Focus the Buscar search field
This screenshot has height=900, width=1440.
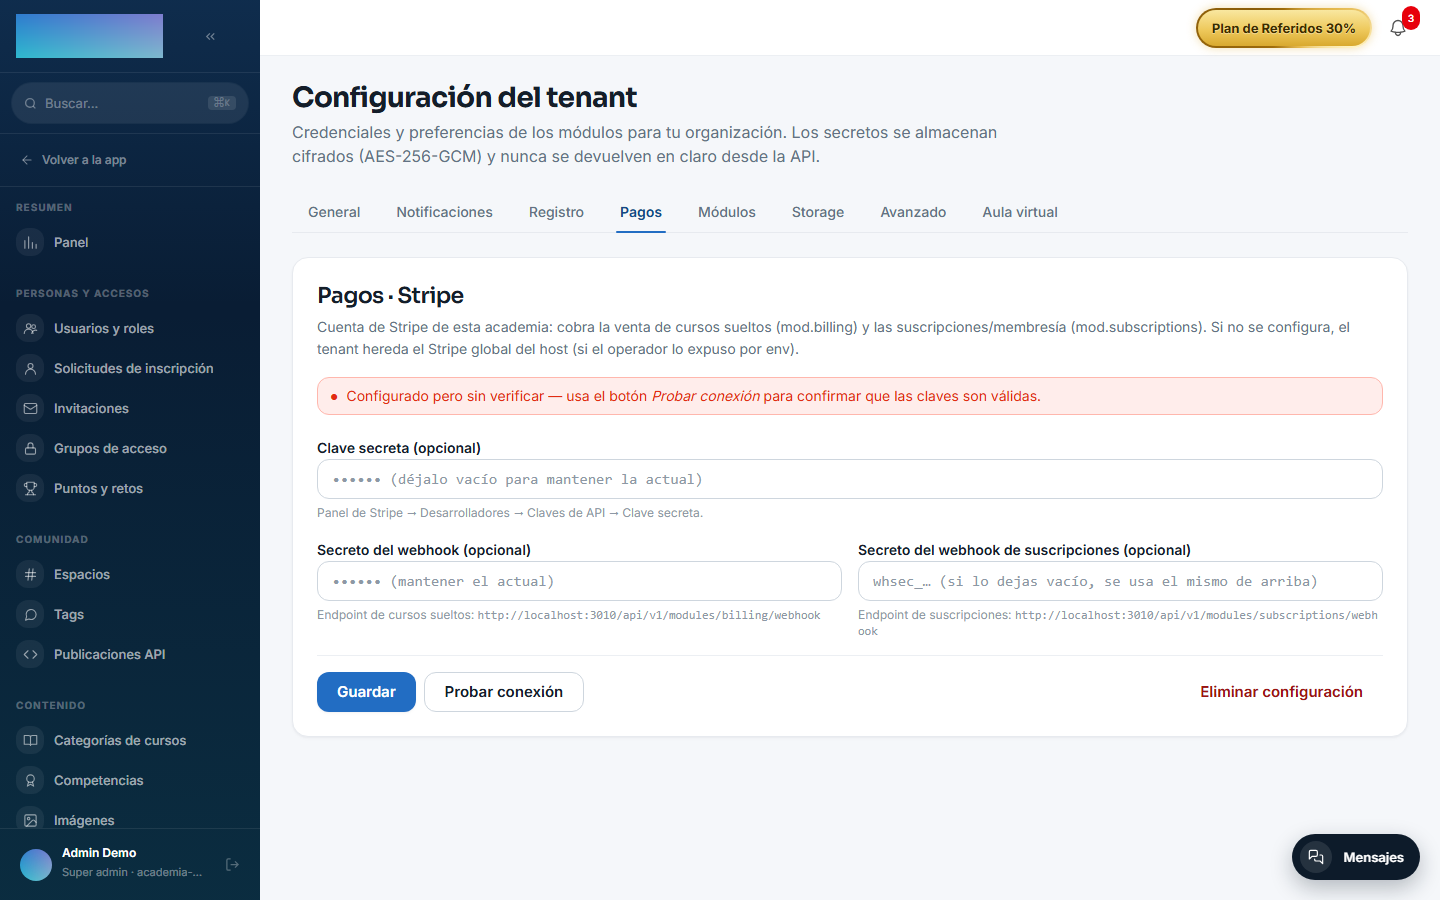[x=130, y=103]
